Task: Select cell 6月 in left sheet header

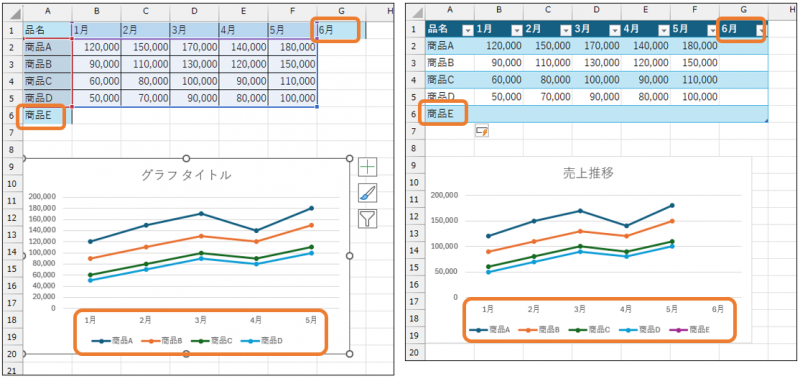Action: 341,30
